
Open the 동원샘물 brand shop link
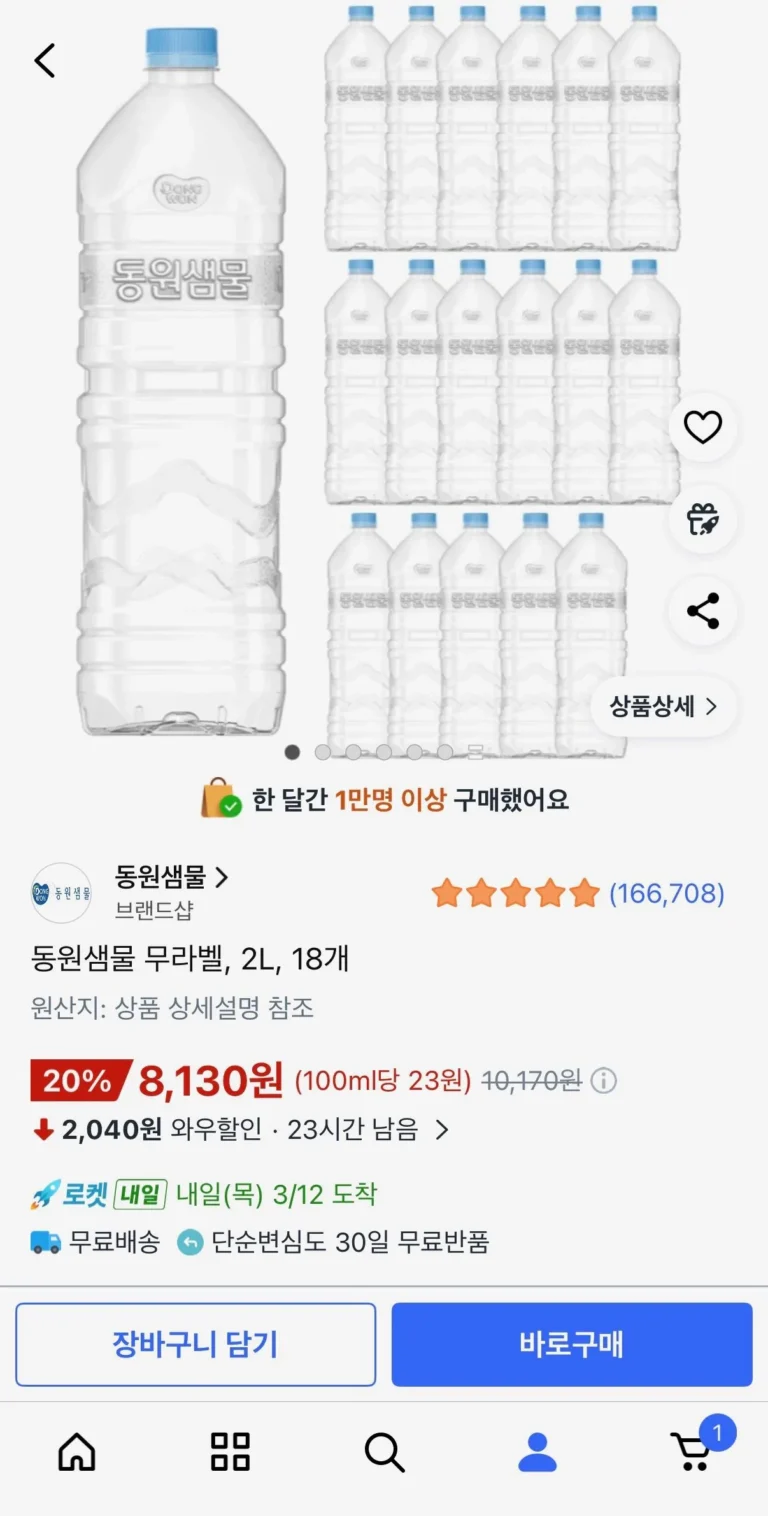[x=171, y=878]
